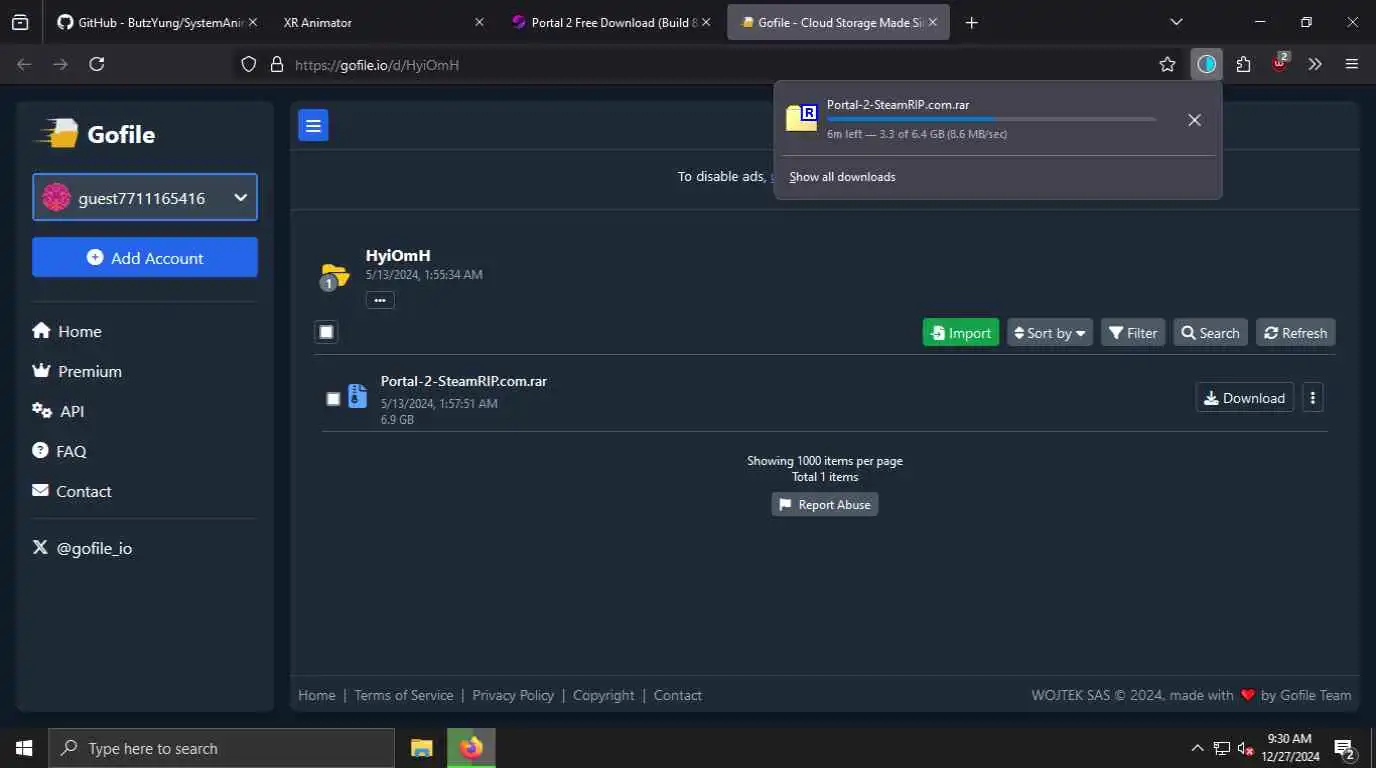1376x768 pixels.
Task: Click the tracking protection shield icon
Action: coord(249,64)
